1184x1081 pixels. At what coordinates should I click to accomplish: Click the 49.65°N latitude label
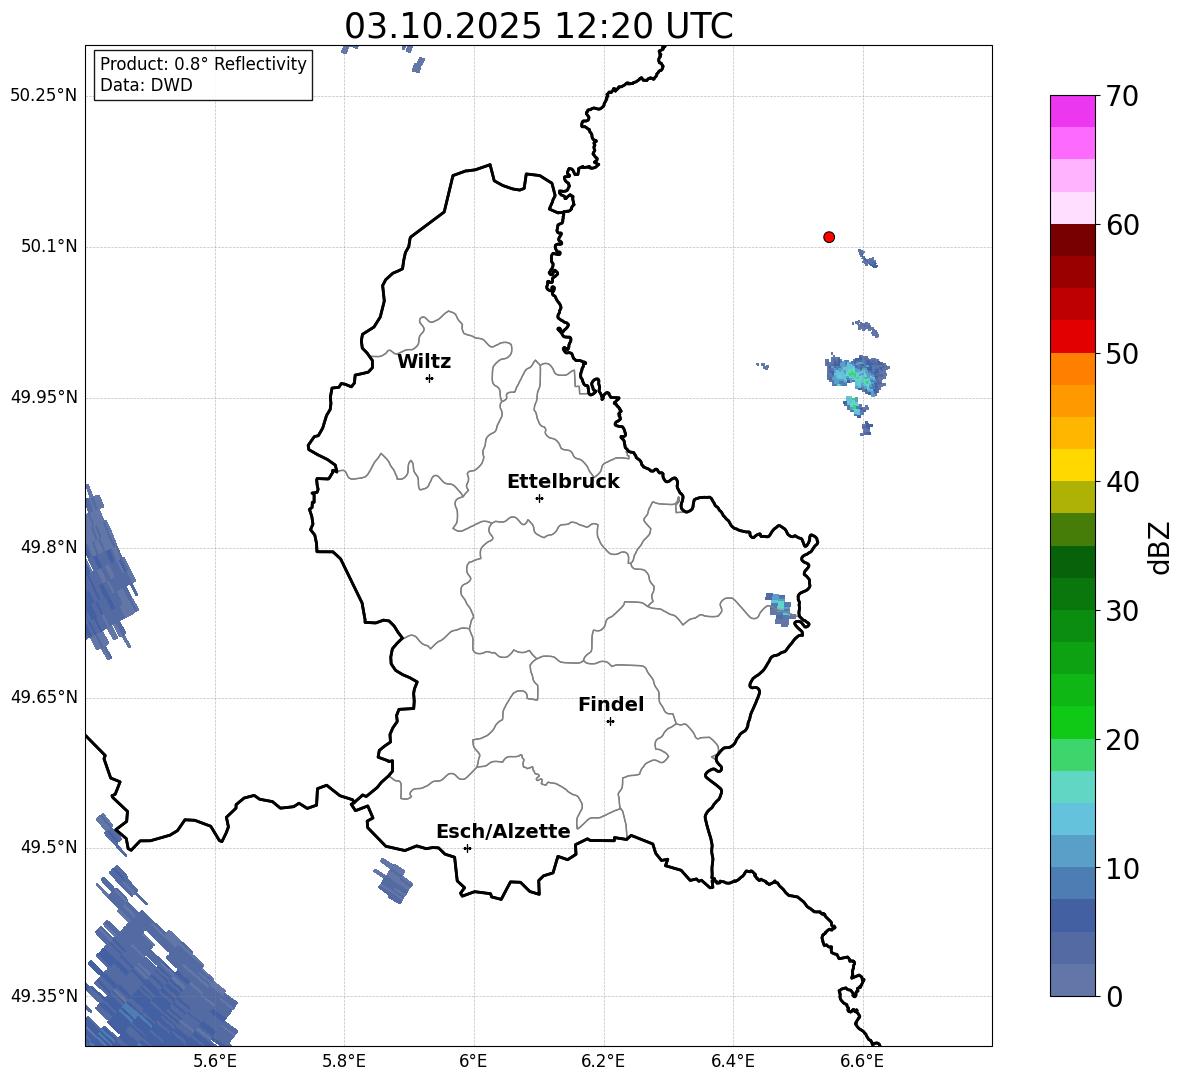coord(44,697)
